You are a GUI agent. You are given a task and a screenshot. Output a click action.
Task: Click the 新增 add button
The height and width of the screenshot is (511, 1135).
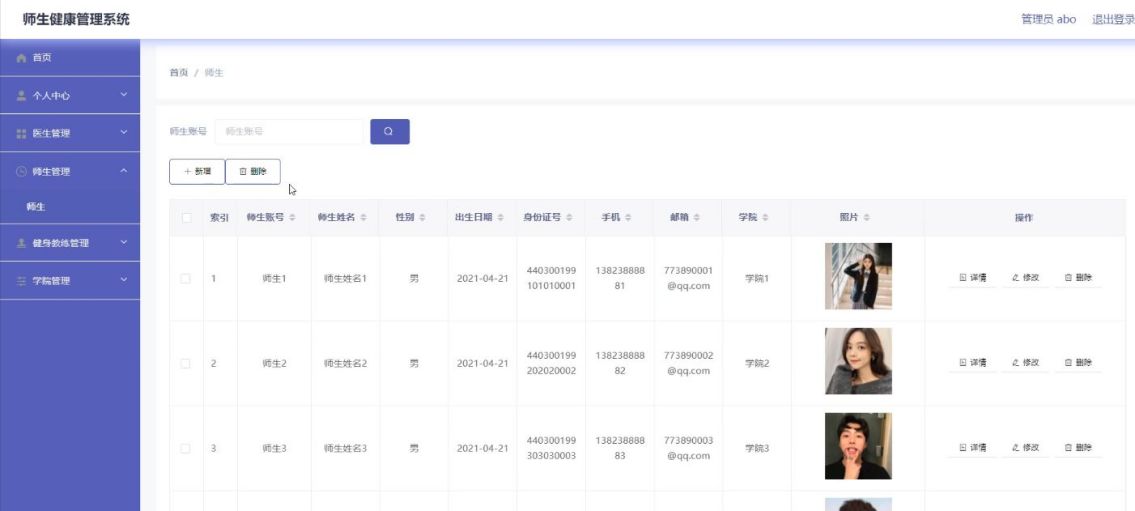[197, 172]
